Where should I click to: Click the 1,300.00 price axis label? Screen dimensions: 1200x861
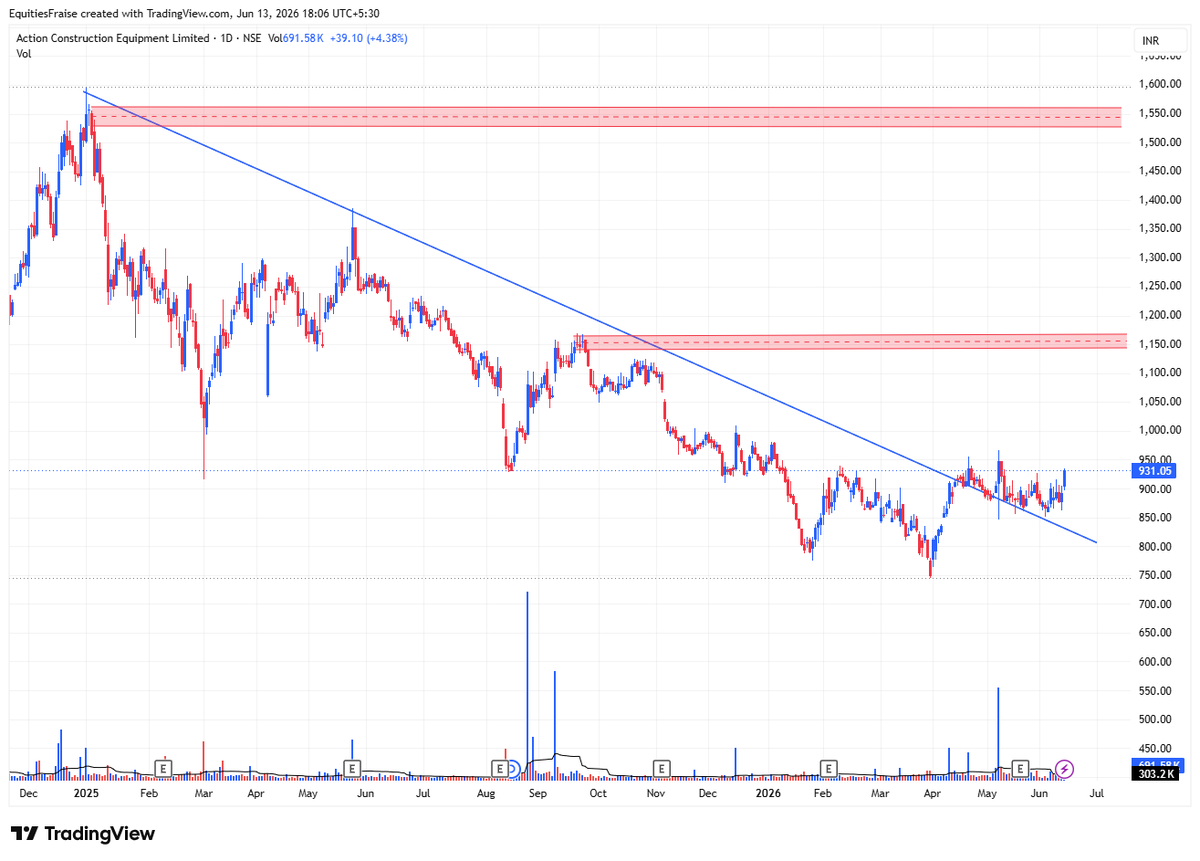1160,257
